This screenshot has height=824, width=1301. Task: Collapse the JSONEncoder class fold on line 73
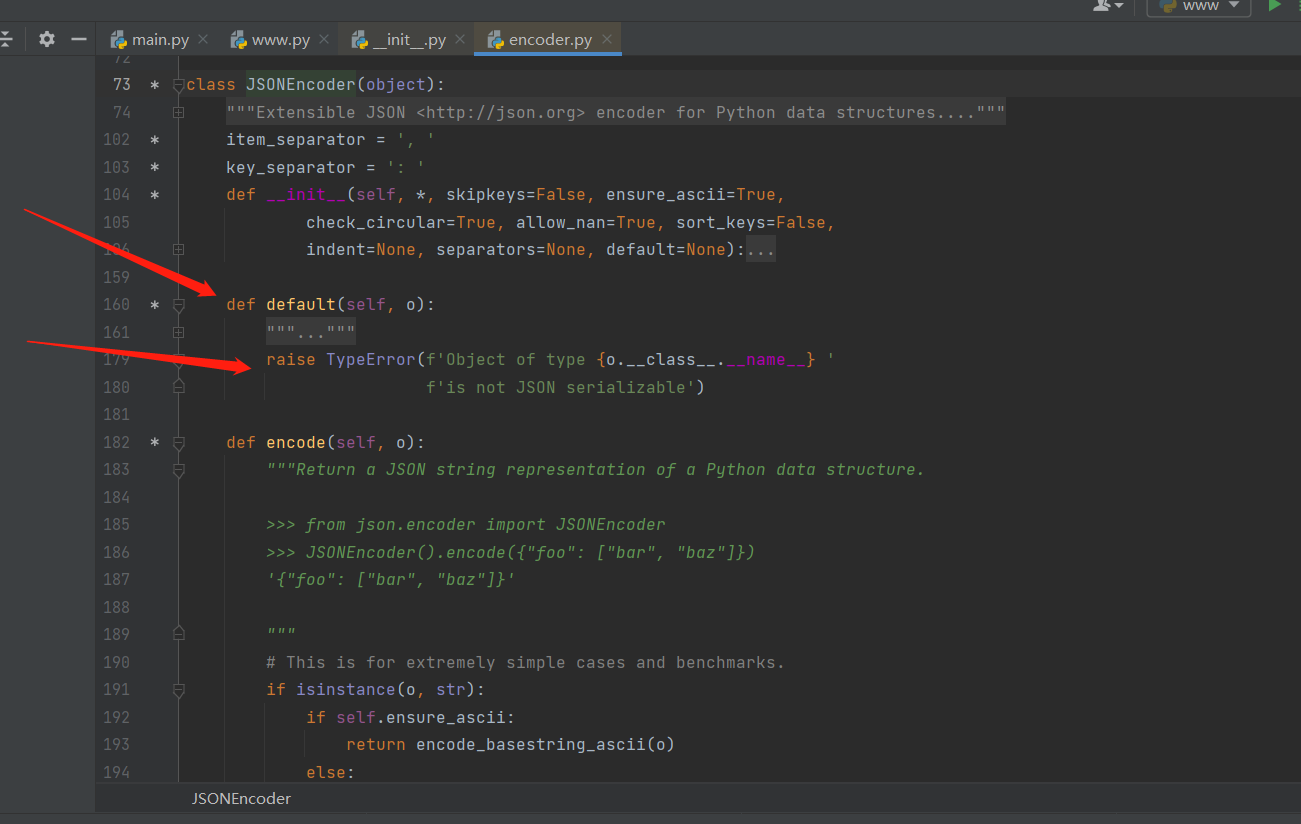[x=178, y=86]
